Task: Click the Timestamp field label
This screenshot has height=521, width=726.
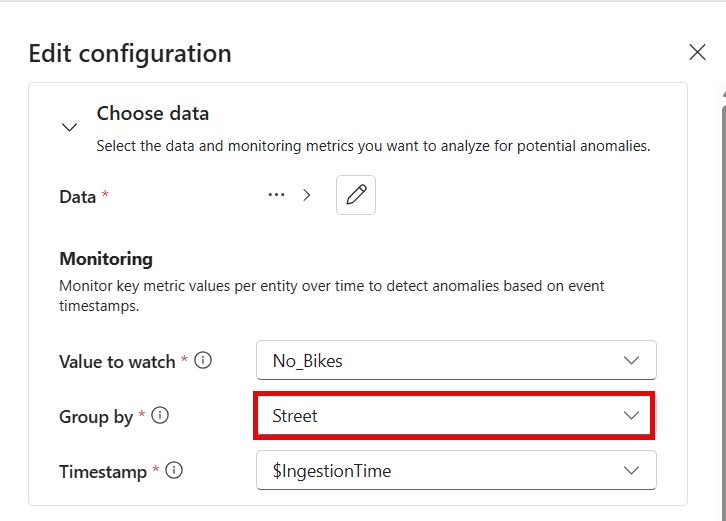Action: [x=103, y=471]
